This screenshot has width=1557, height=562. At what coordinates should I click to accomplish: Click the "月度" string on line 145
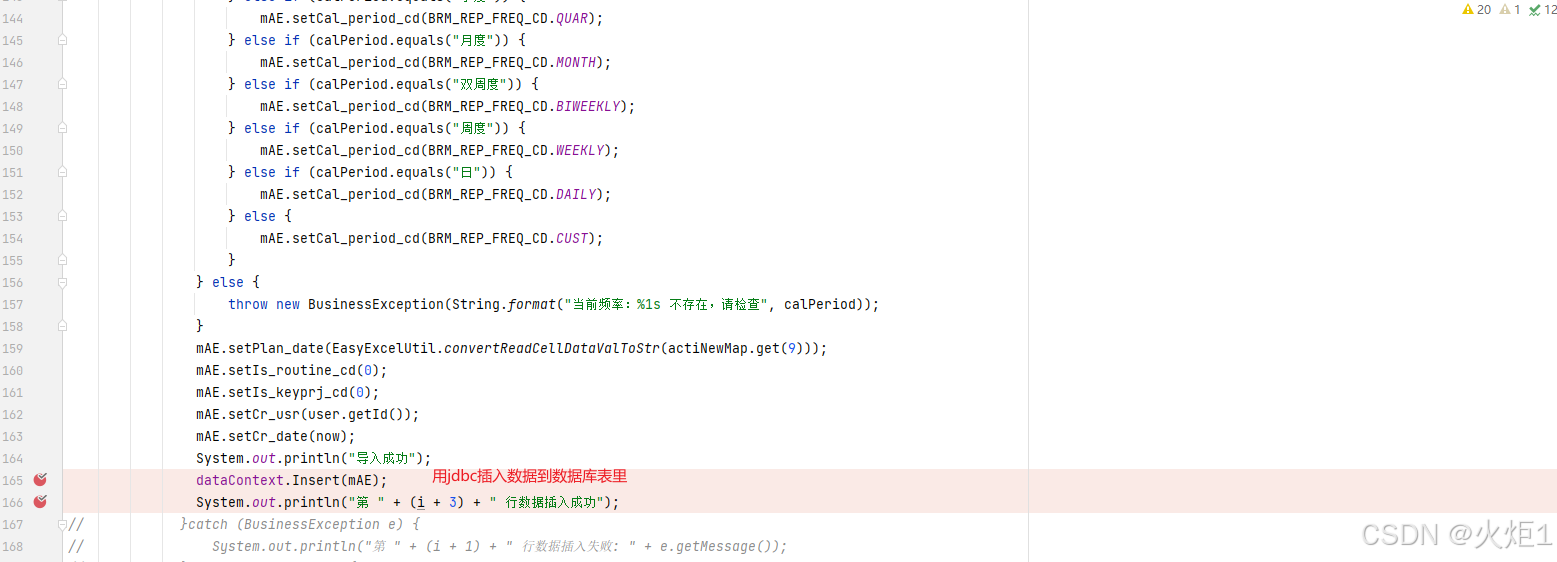pos(475,40)
